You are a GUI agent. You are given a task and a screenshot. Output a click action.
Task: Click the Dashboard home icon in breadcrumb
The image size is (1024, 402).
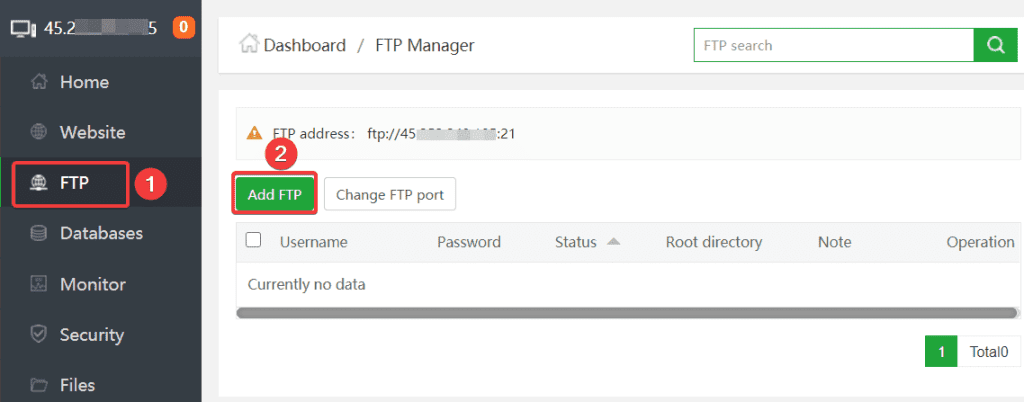(248, 45)
